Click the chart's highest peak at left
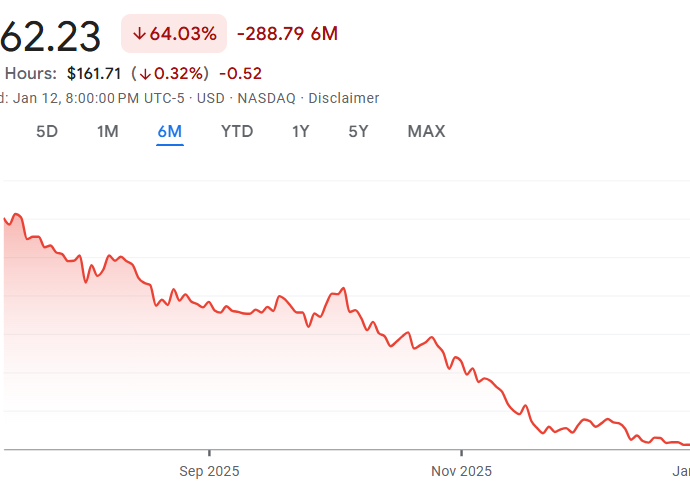The height and width of the screenshot is (499, 690). tap(17, 215)
